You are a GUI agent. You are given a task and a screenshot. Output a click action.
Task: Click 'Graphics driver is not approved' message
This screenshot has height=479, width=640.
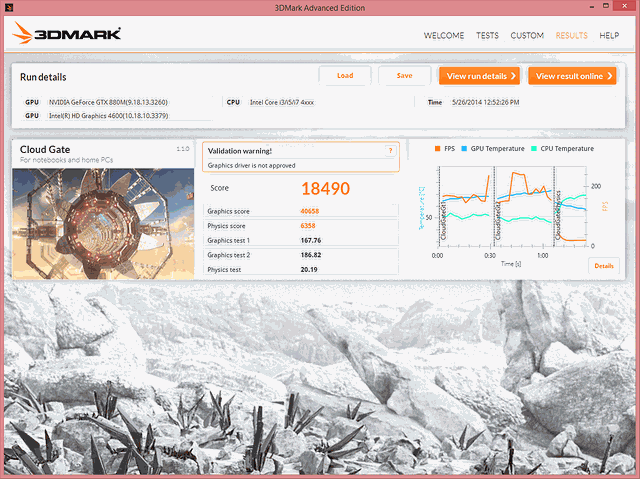251,165
